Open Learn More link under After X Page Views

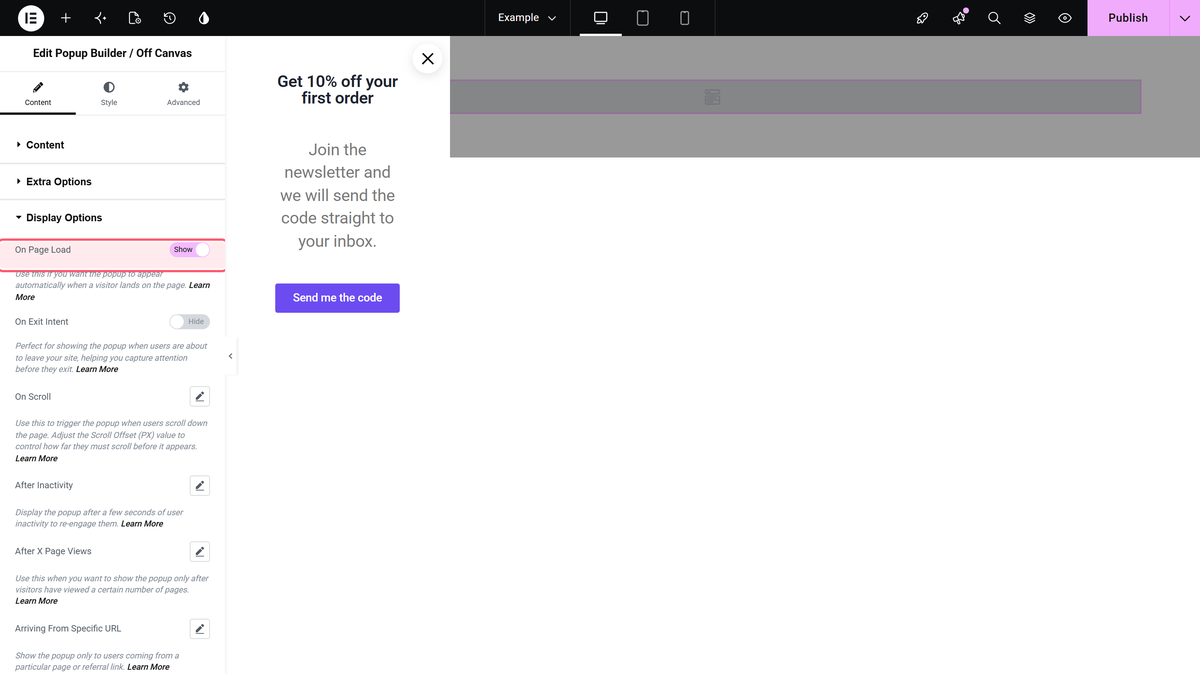tap(36, 601)
